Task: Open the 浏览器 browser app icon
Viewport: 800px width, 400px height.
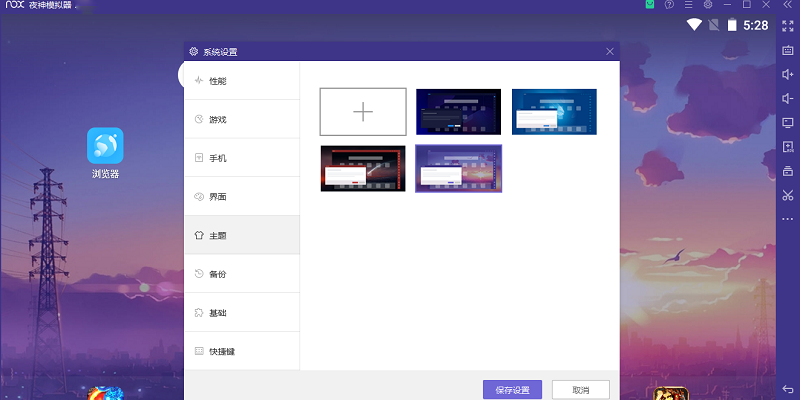Action: [105, 146]
